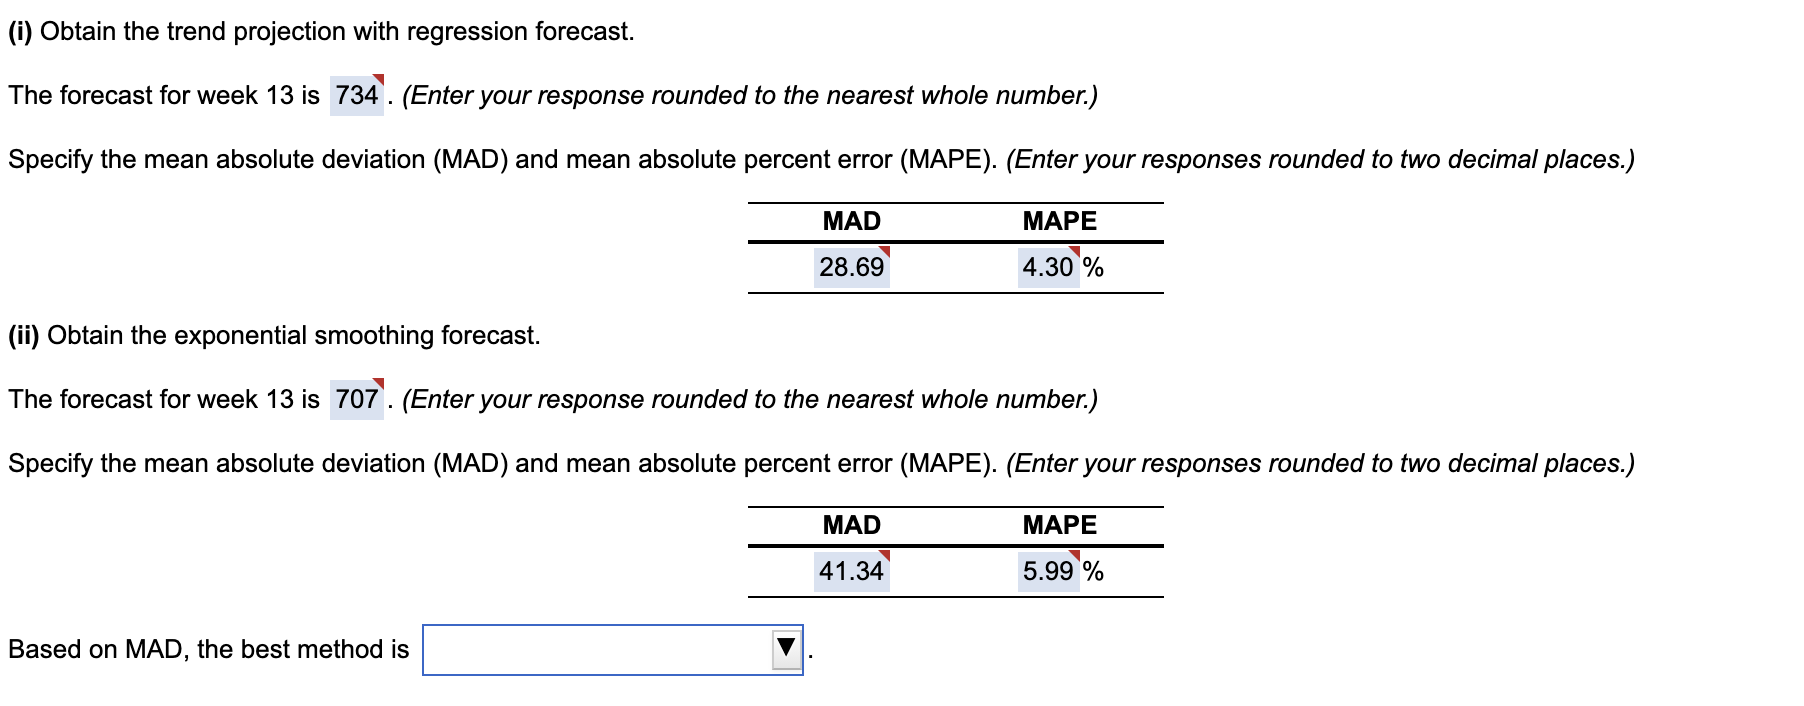Image resolution: width=1804 pixels, height=706 pixels.
Task: Select the exponential smoothing forecast field showing 707
Action: pos(355,399)
